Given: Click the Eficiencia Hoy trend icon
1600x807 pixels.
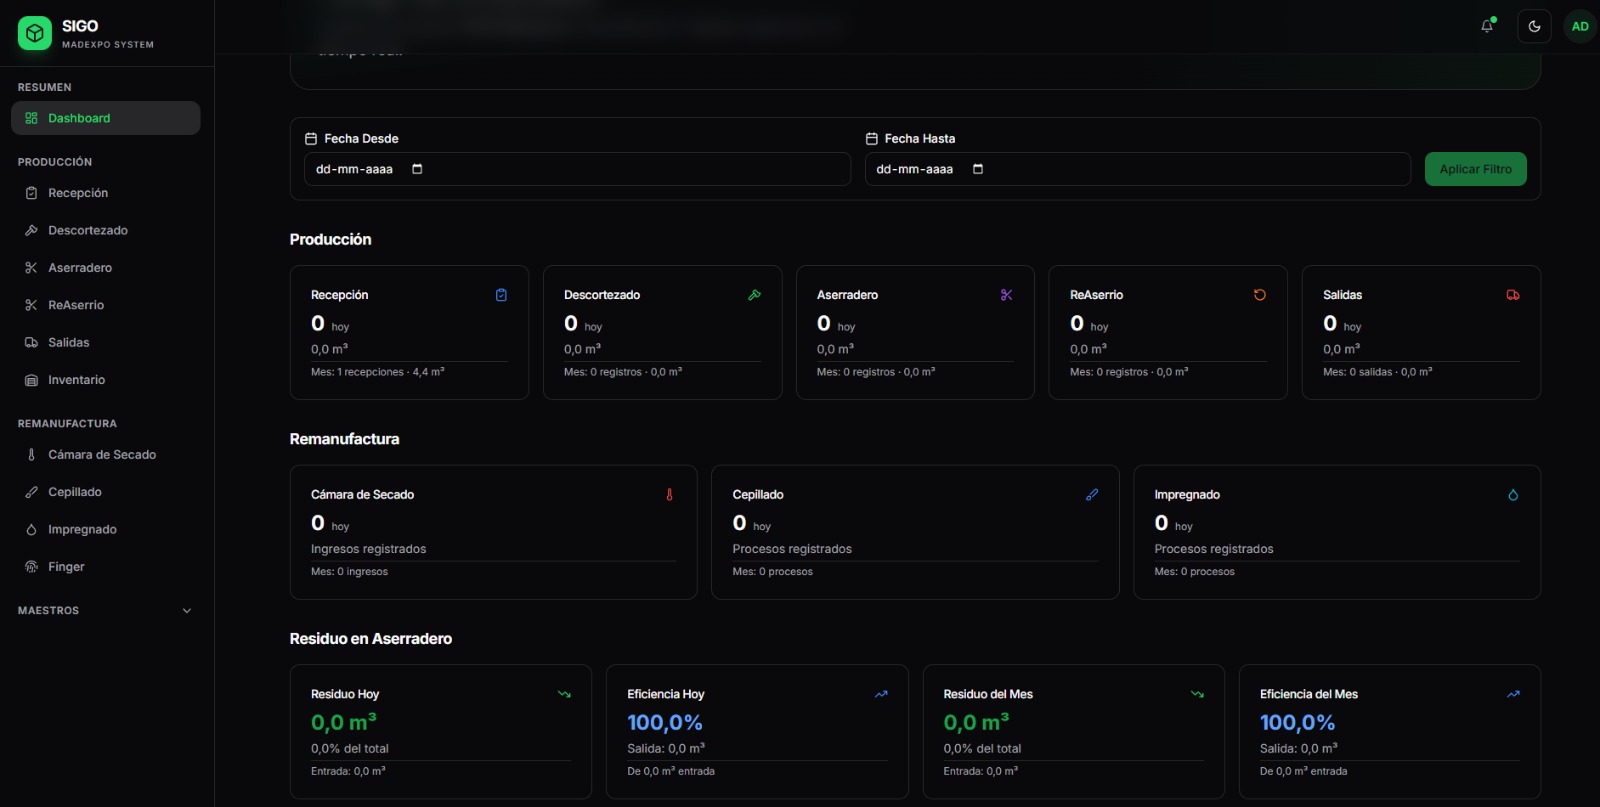Looking at the screenshot, I should (881, 694).
